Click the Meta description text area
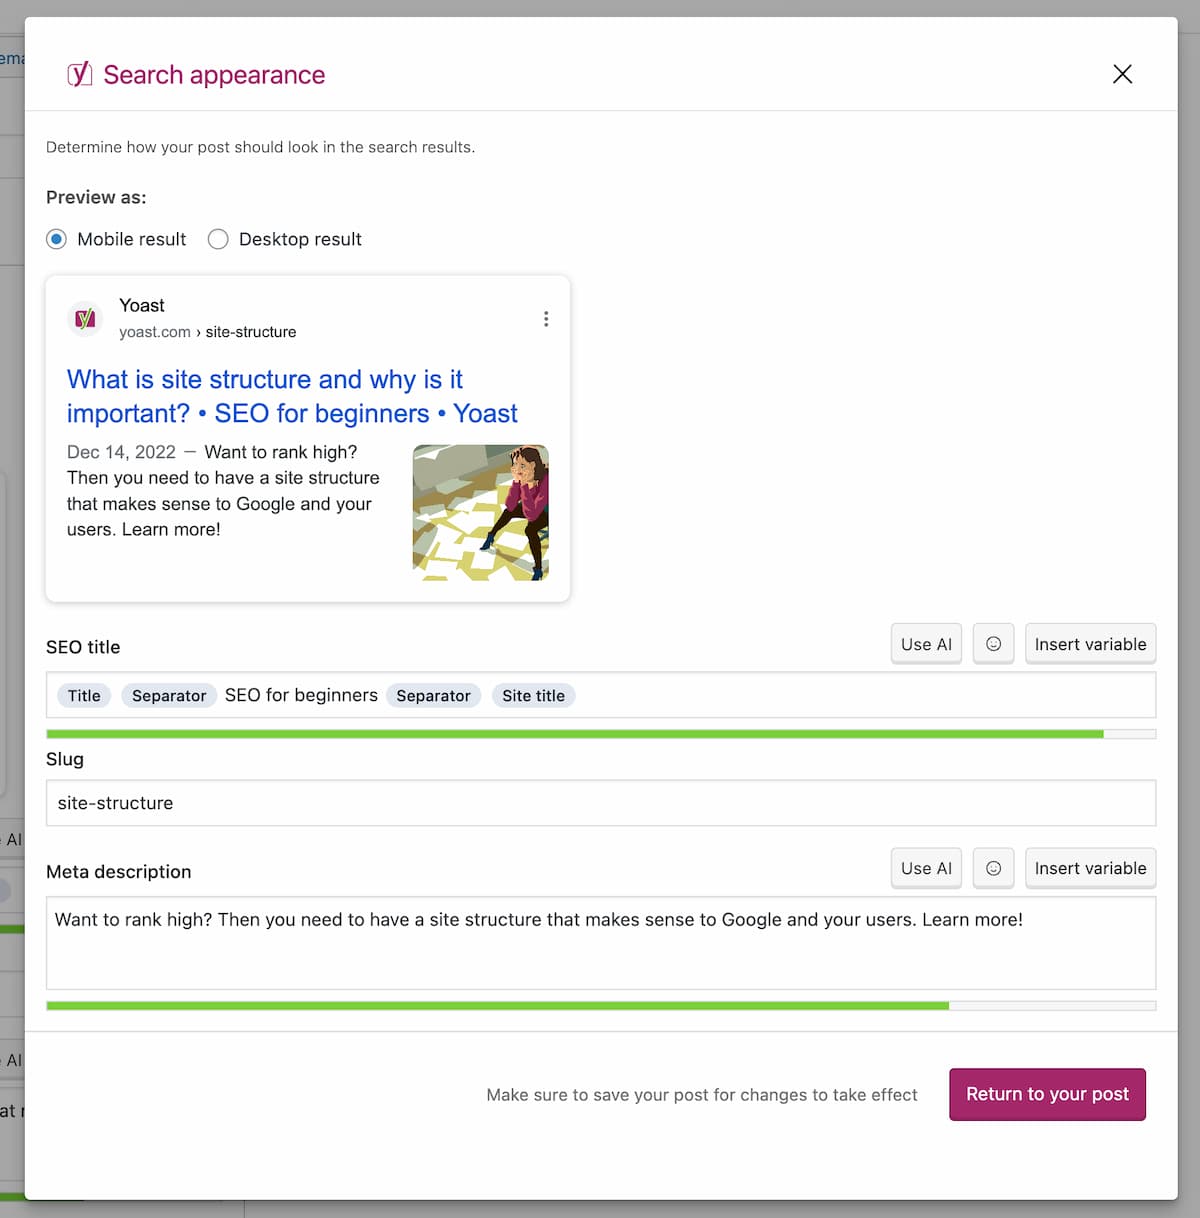 coord(601,943)
